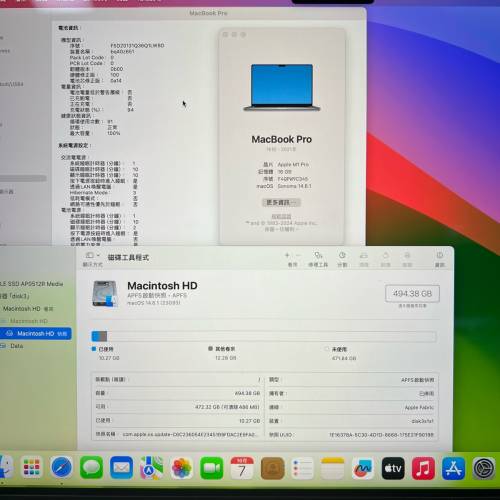The height and width of the screenshot is (500, 500).
Task: Click the blue Used legend square
Action: 94,349
